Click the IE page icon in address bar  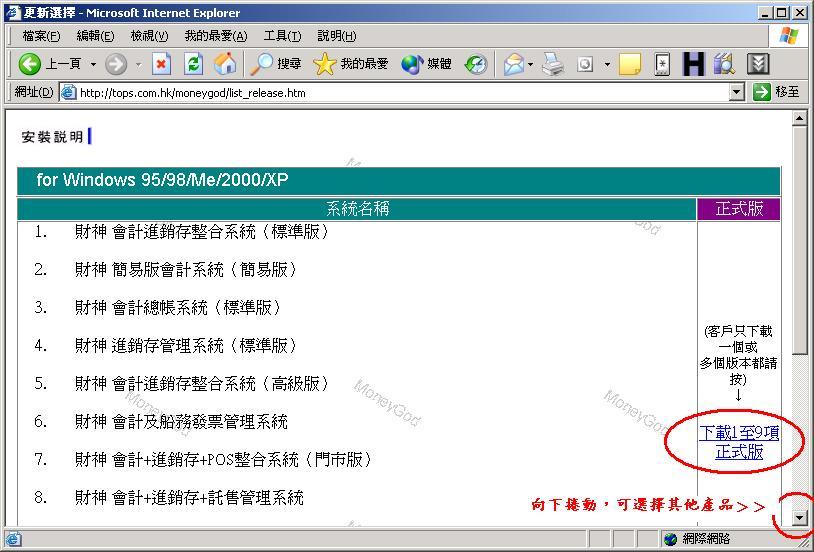pyautogui.click(x=69, y=92)
